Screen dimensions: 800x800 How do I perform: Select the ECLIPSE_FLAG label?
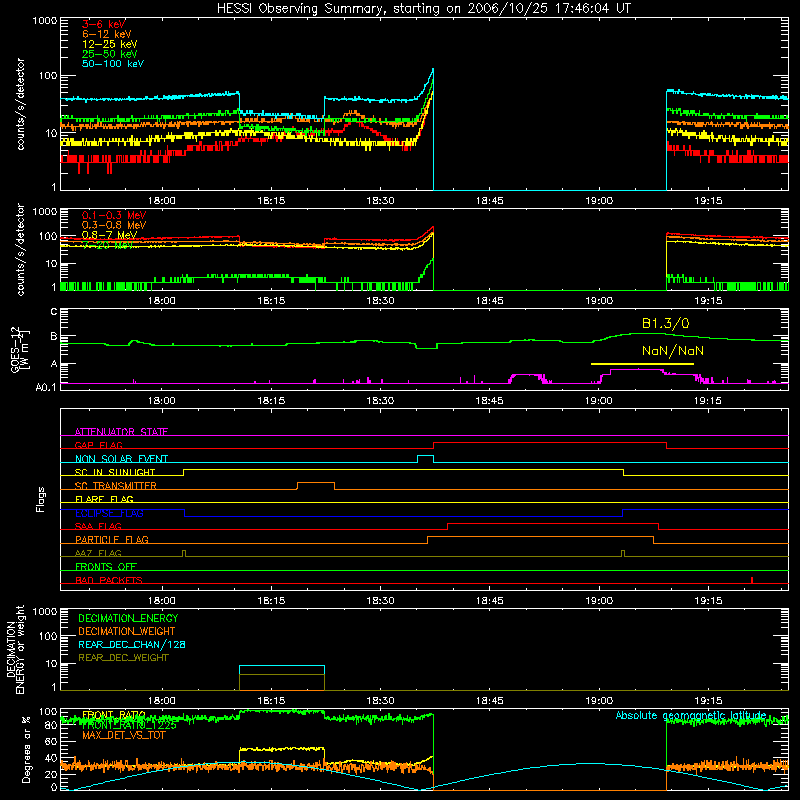[x=109, y=513]
